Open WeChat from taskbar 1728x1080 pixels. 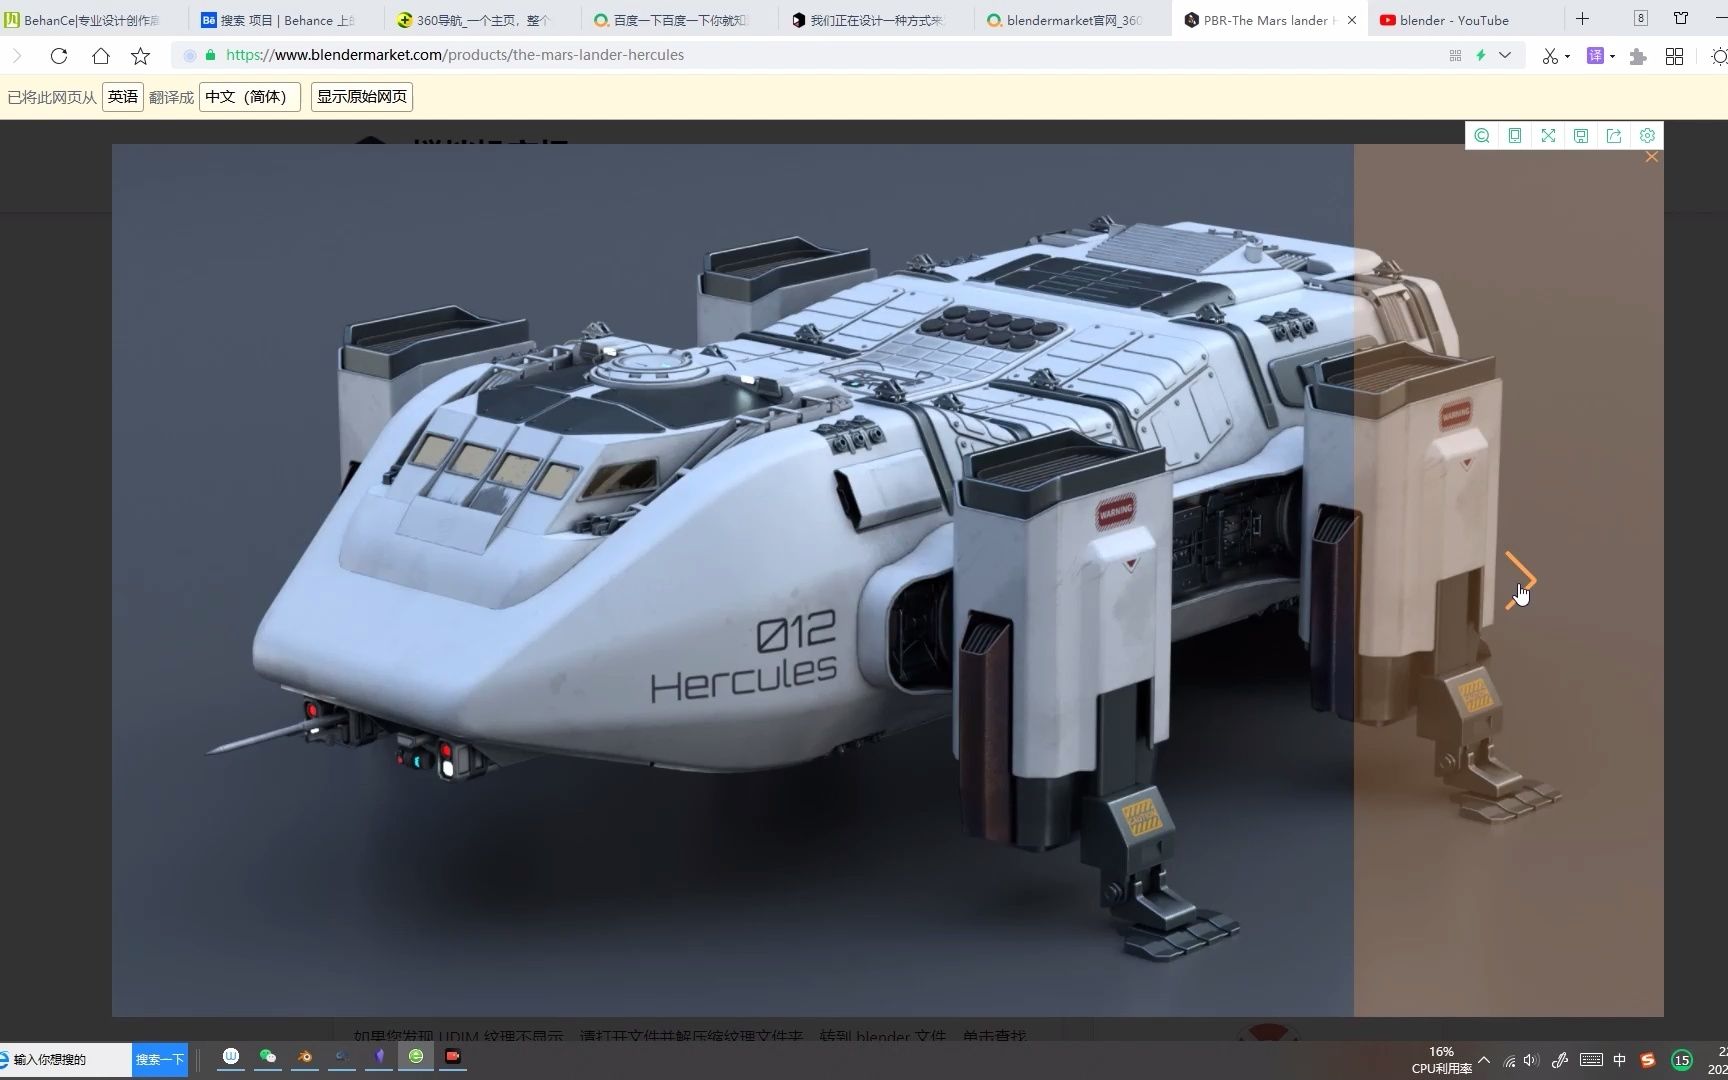pyautogui.click(x=268, y=1056)
